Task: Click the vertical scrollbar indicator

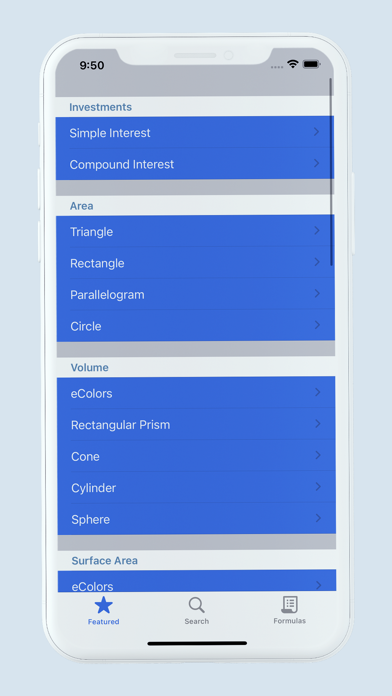Action: tap(331, 172)
